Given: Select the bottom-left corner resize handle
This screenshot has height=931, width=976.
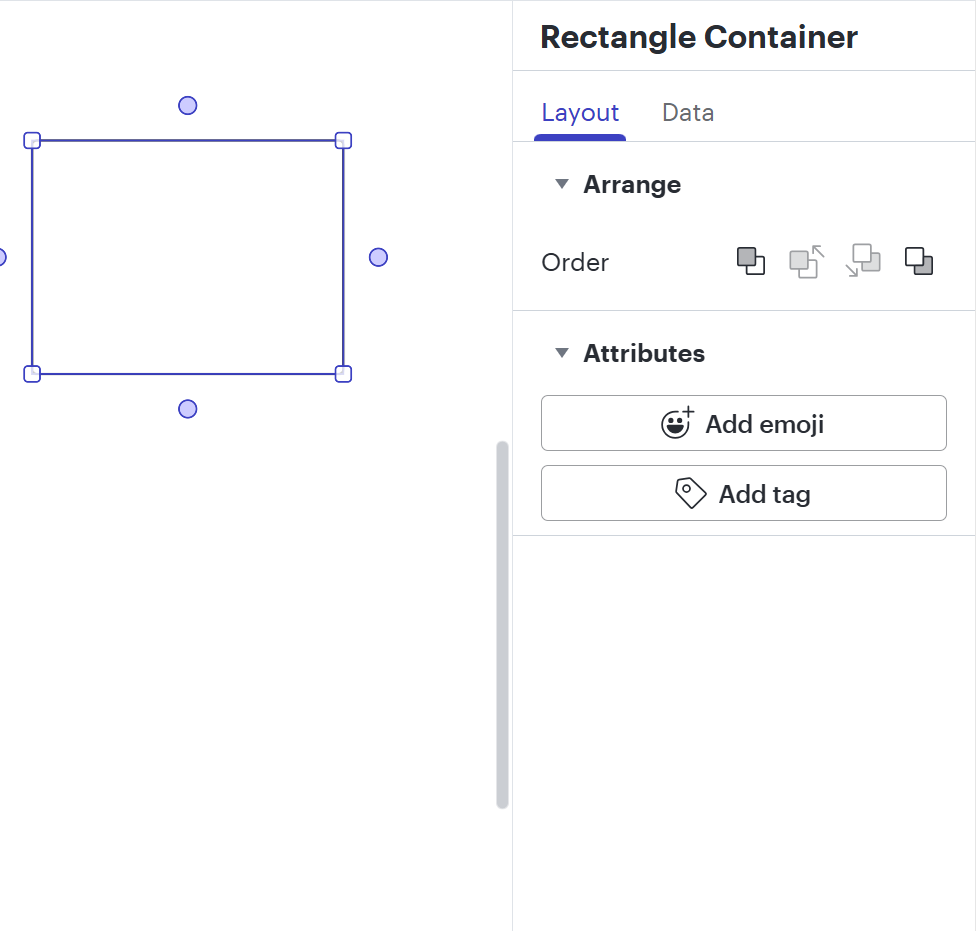Looking at the screenshot, I should 32,374.
